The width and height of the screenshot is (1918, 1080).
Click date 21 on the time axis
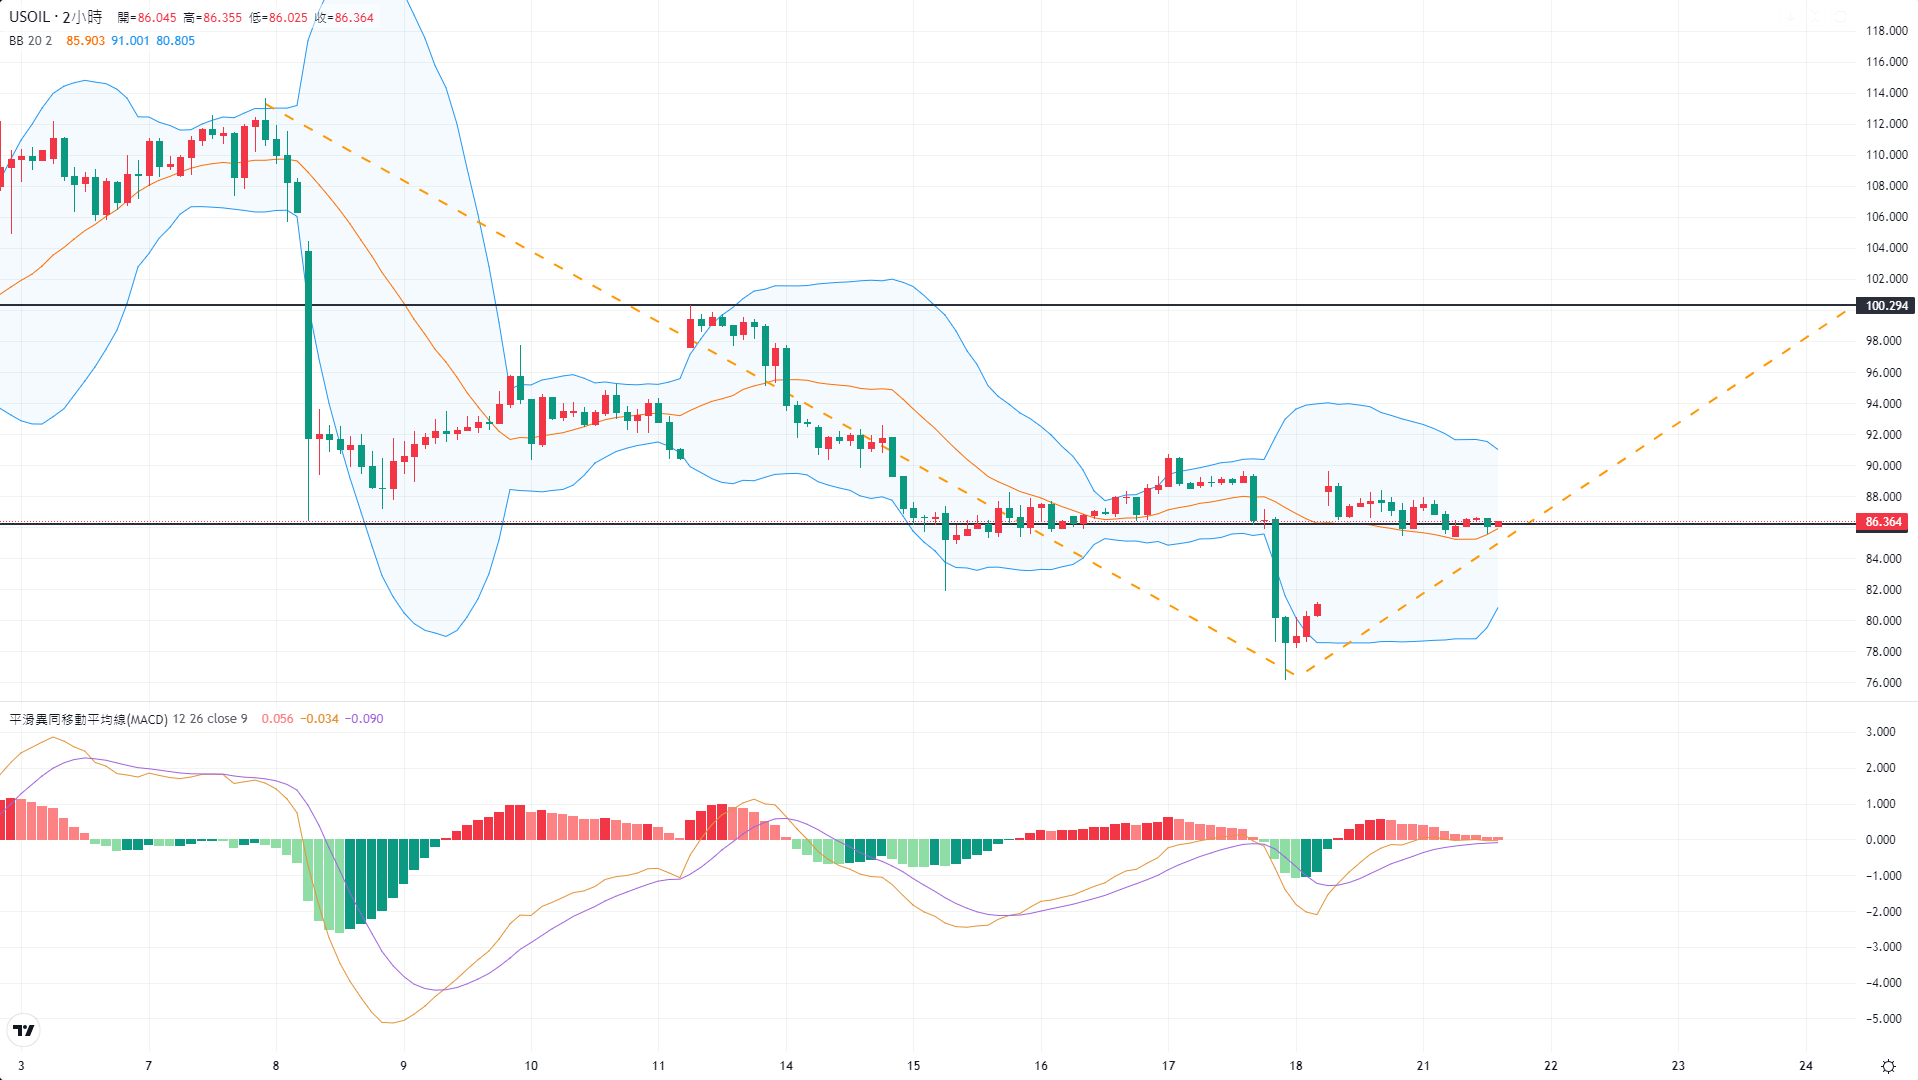coord(1423,1066)
